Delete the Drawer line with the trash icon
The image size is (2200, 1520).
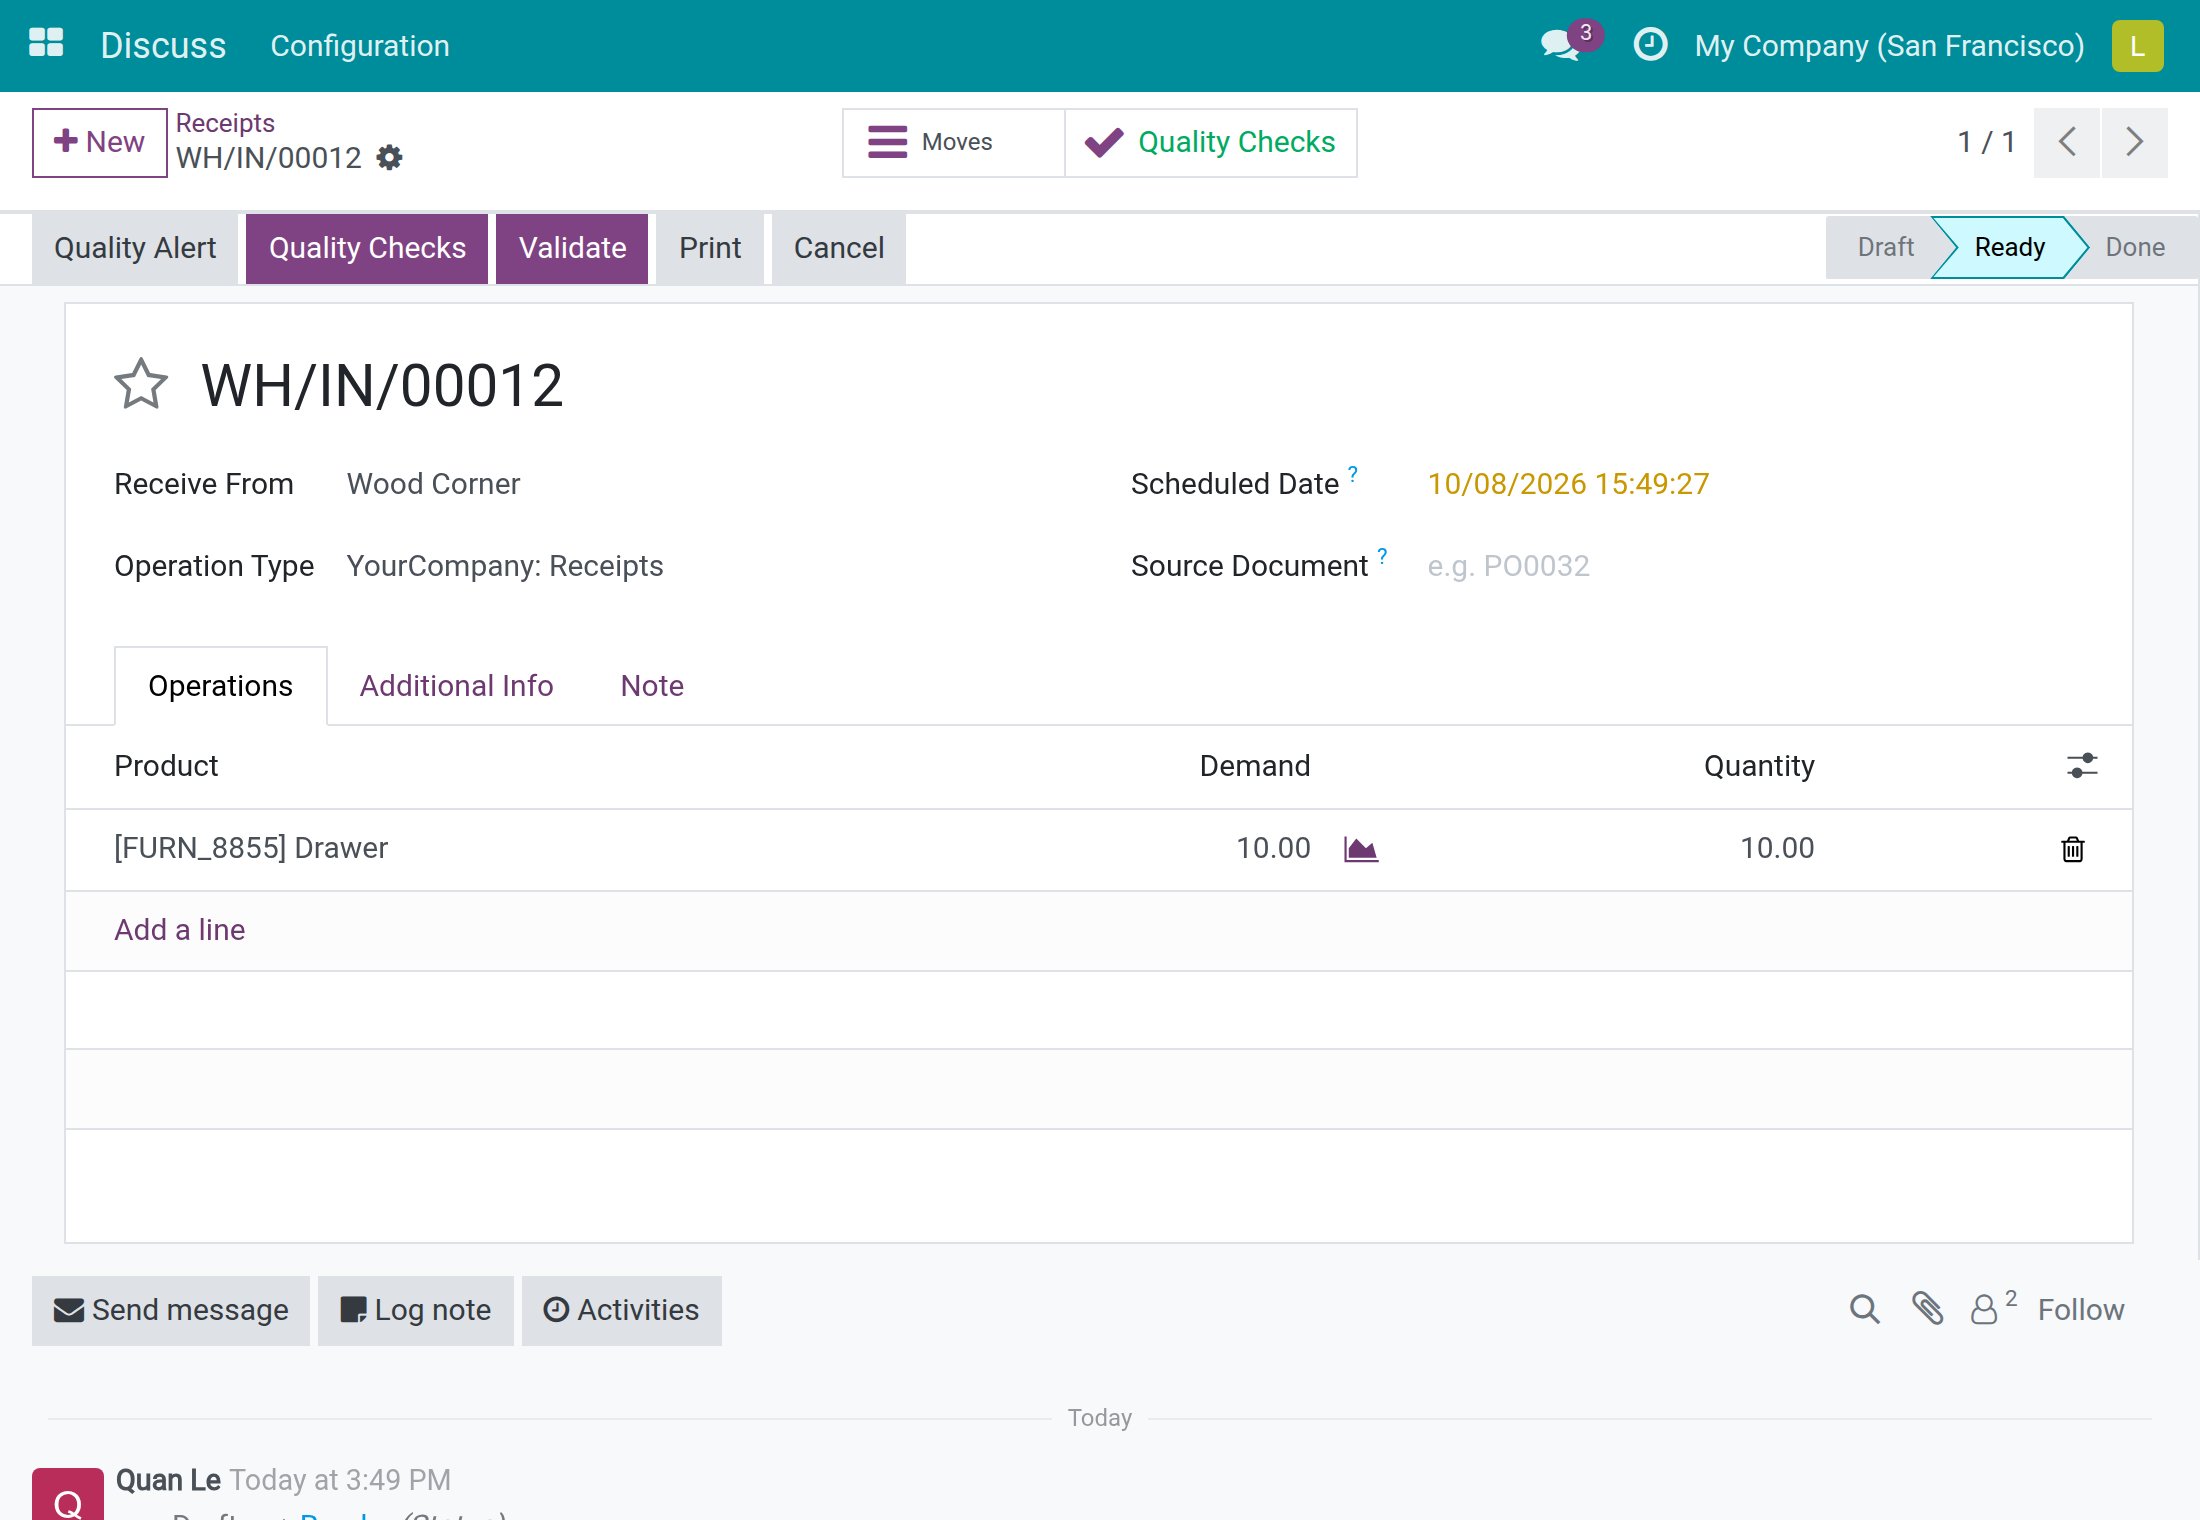(2073, 849)
